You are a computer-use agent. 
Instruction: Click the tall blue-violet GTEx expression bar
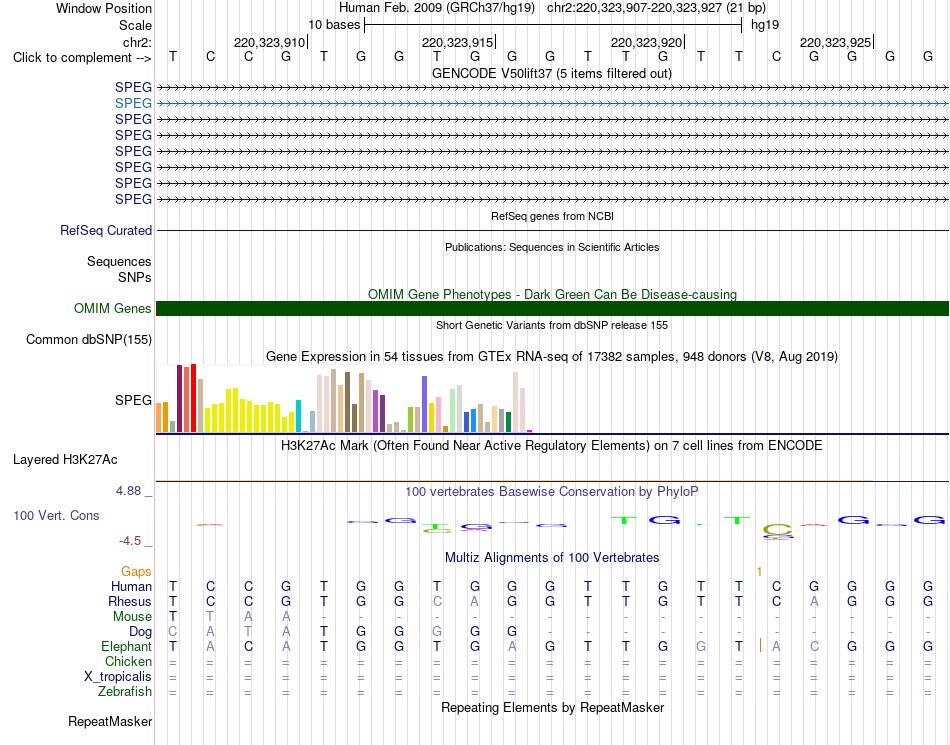tap(424, 404)
